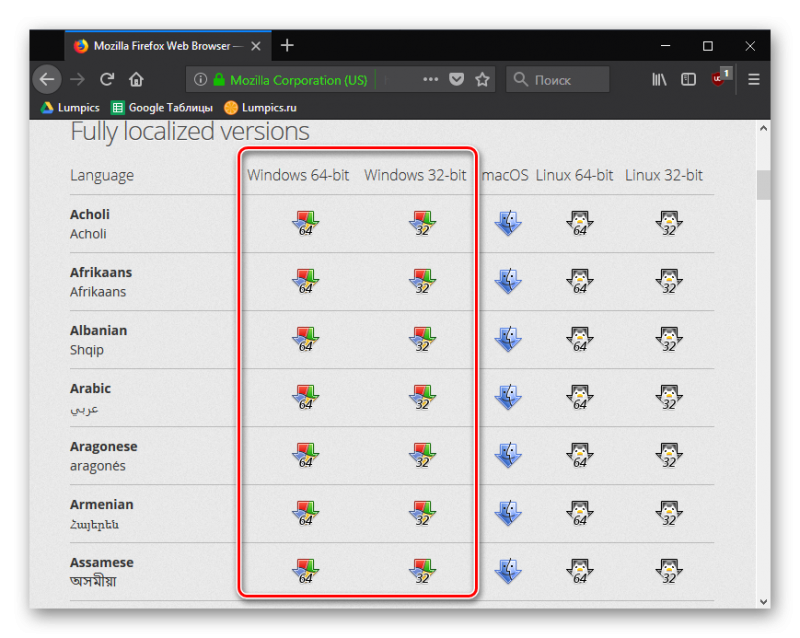Click scrollbar down arrow

click(x=763, y=601)
